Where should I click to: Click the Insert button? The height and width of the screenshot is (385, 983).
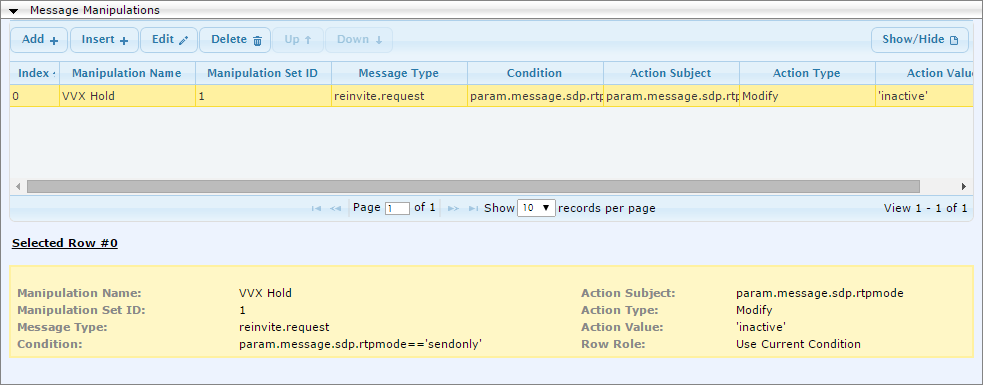[x=105, y=40]
